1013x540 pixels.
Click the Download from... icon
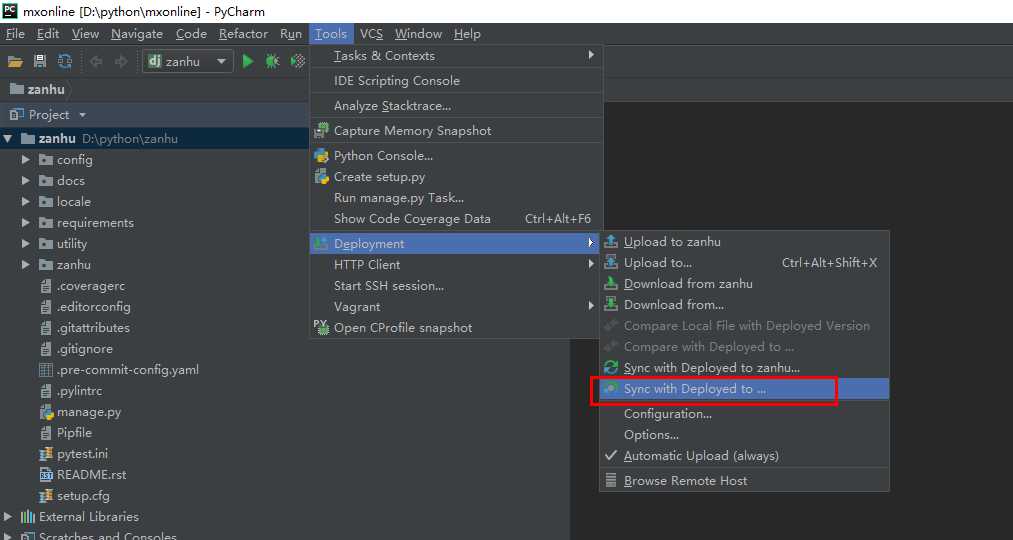click(611, 304)
